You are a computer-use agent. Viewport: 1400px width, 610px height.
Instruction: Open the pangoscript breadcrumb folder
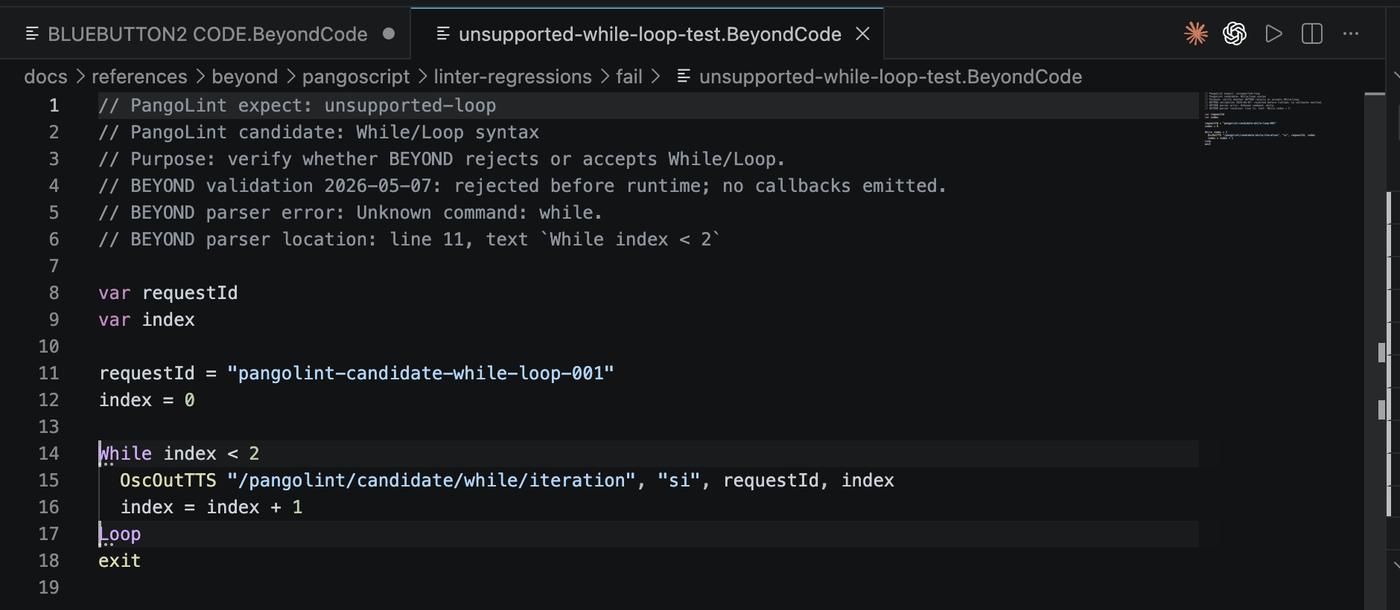pyautogui.click(x=356, y=77)
